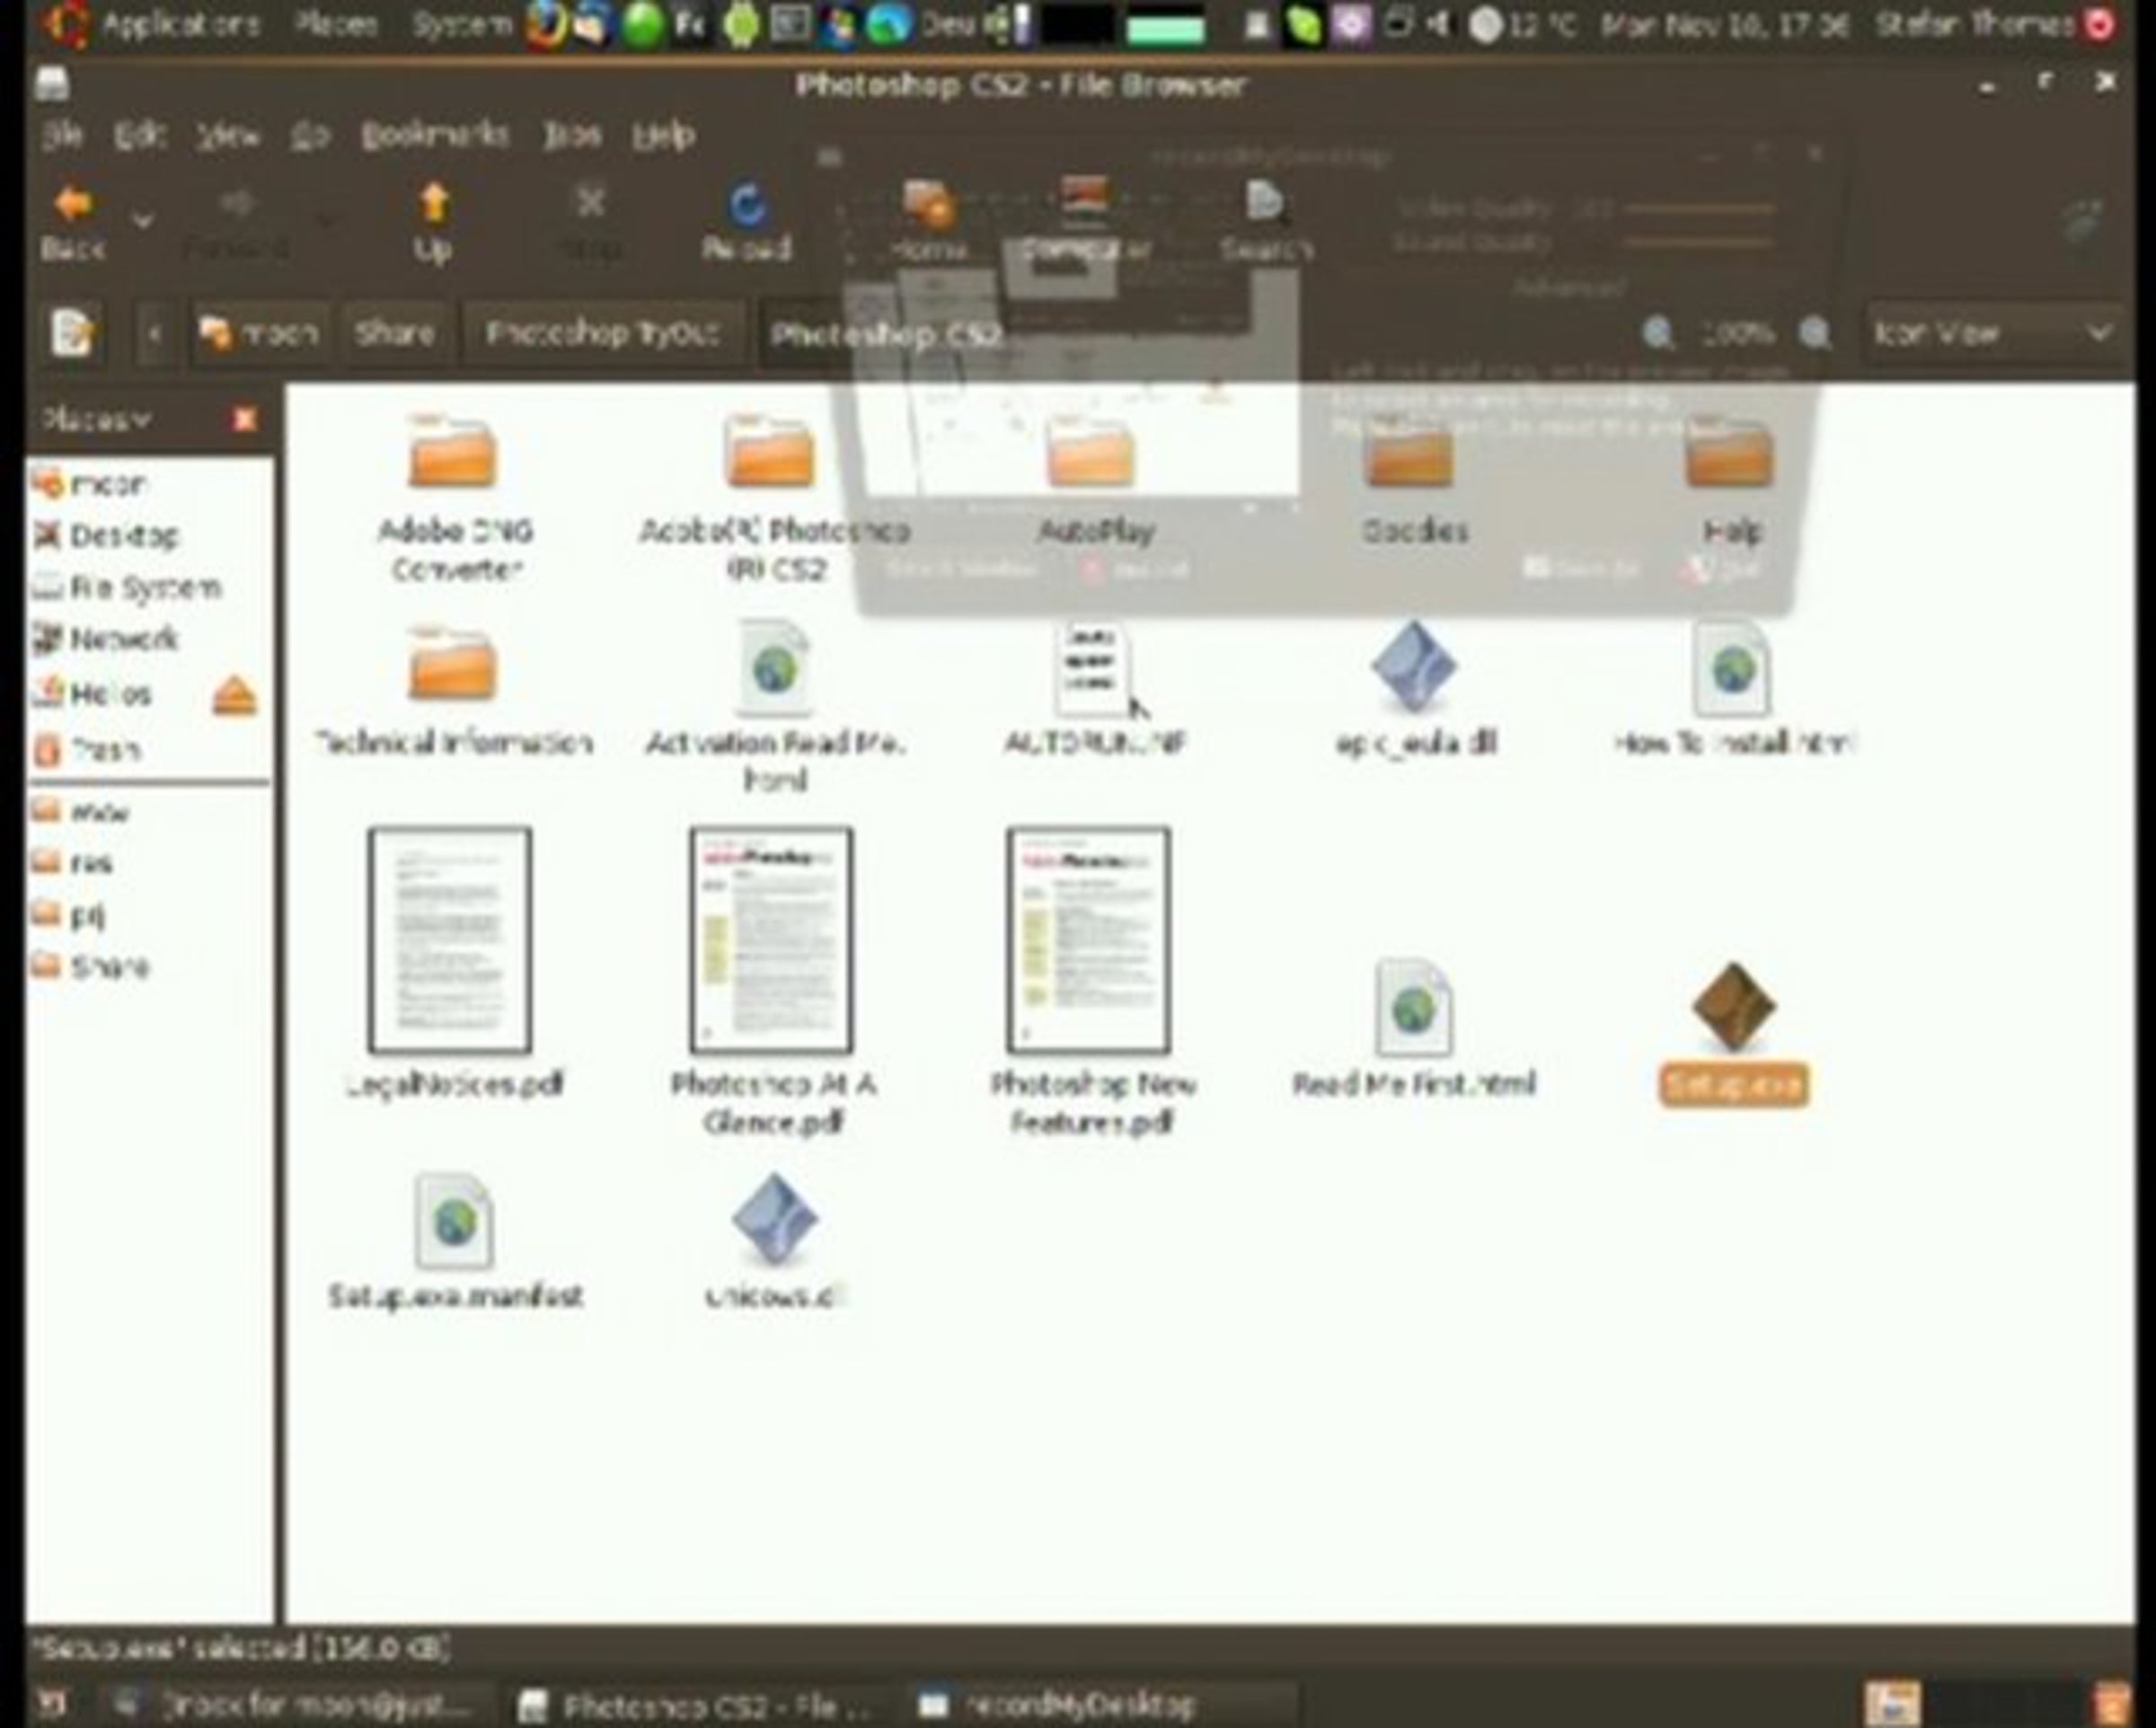2156x1728 pixels.
Task: Open the Go menu
Action: pyautogui.click(x=310, y=135)
